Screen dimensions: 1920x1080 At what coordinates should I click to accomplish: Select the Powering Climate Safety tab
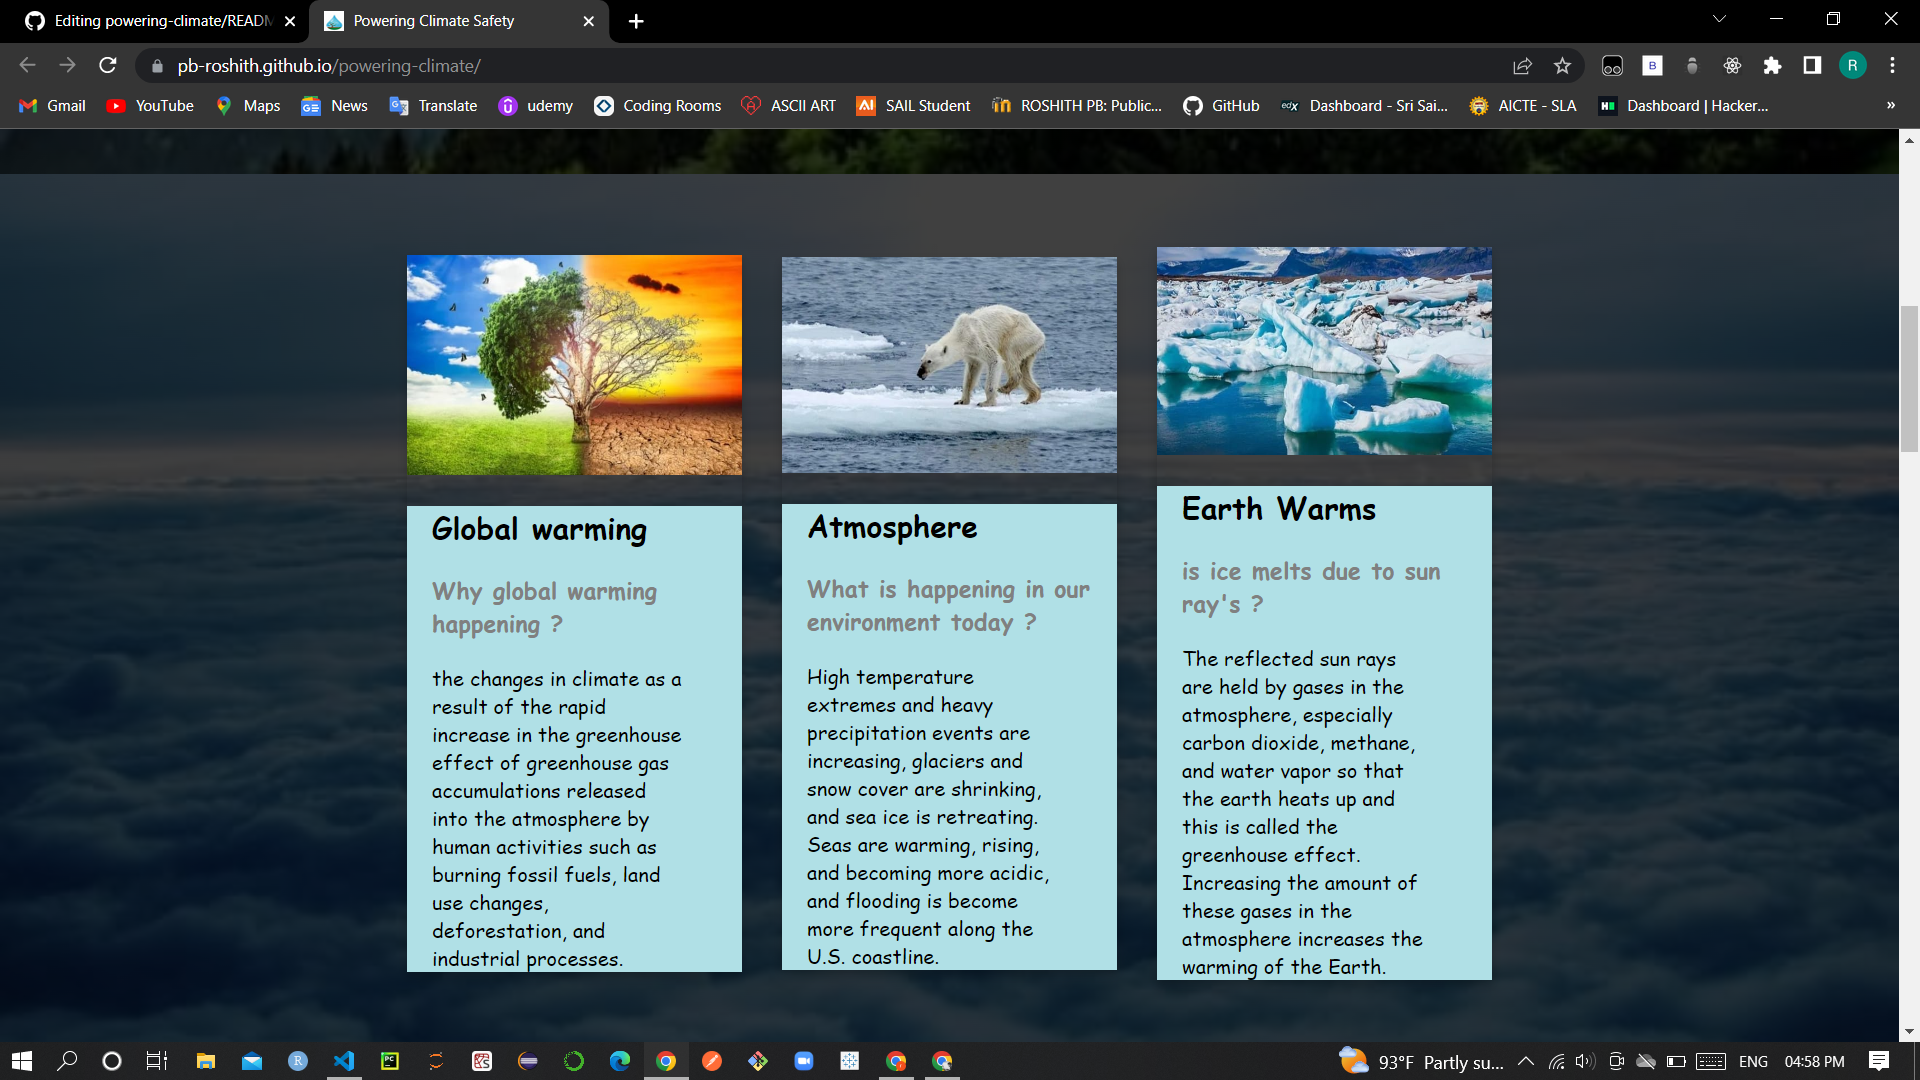[x=440, y=20]
